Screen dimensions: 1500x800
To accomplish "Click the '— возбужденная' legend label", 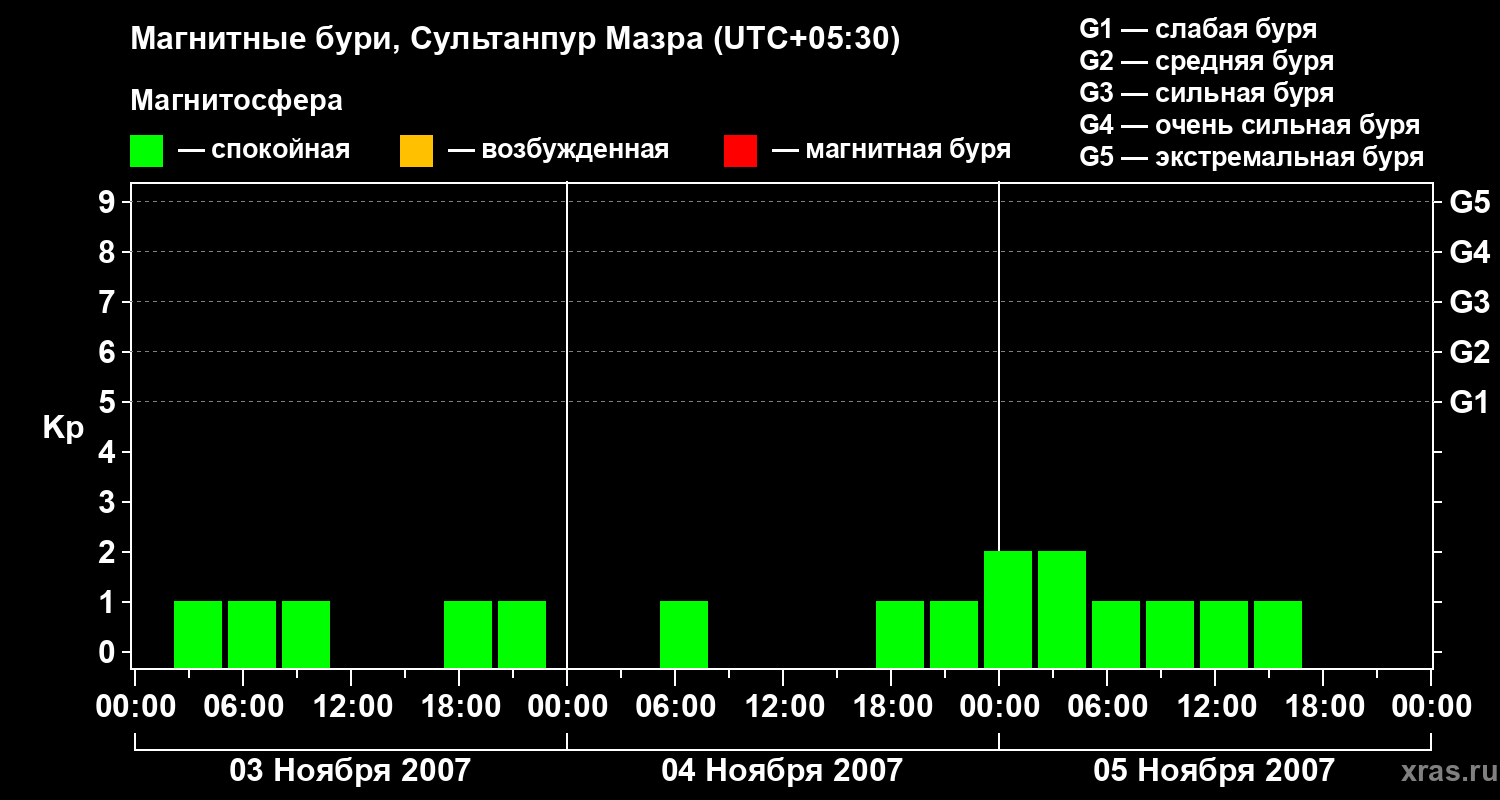I will pos(558,151).
